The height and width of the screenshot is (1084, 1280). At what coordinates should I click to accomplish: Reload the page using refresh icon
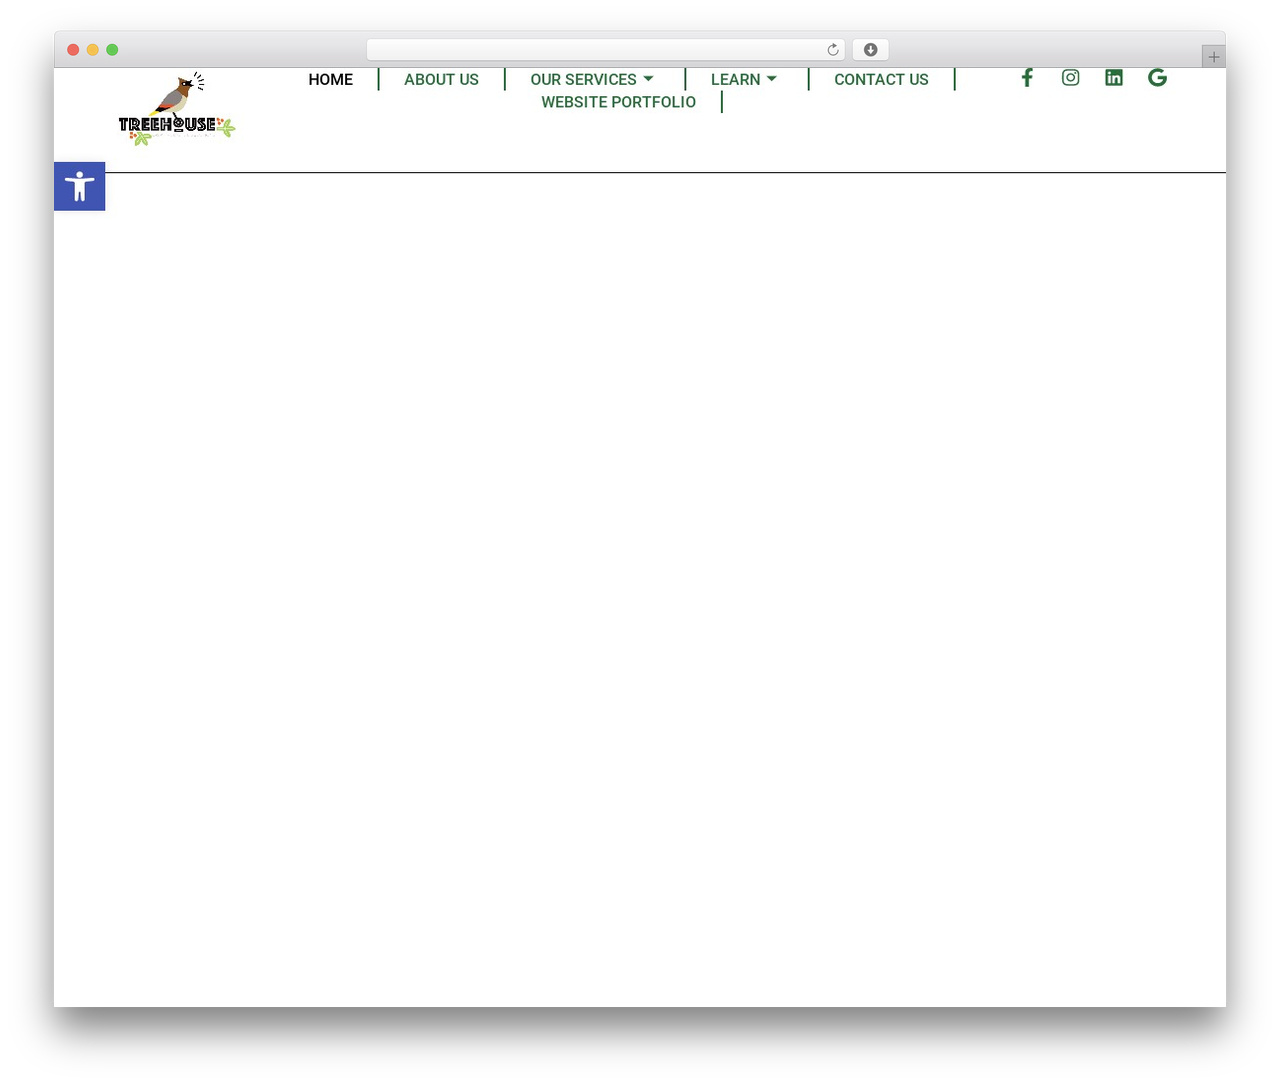tap(832, 50)
